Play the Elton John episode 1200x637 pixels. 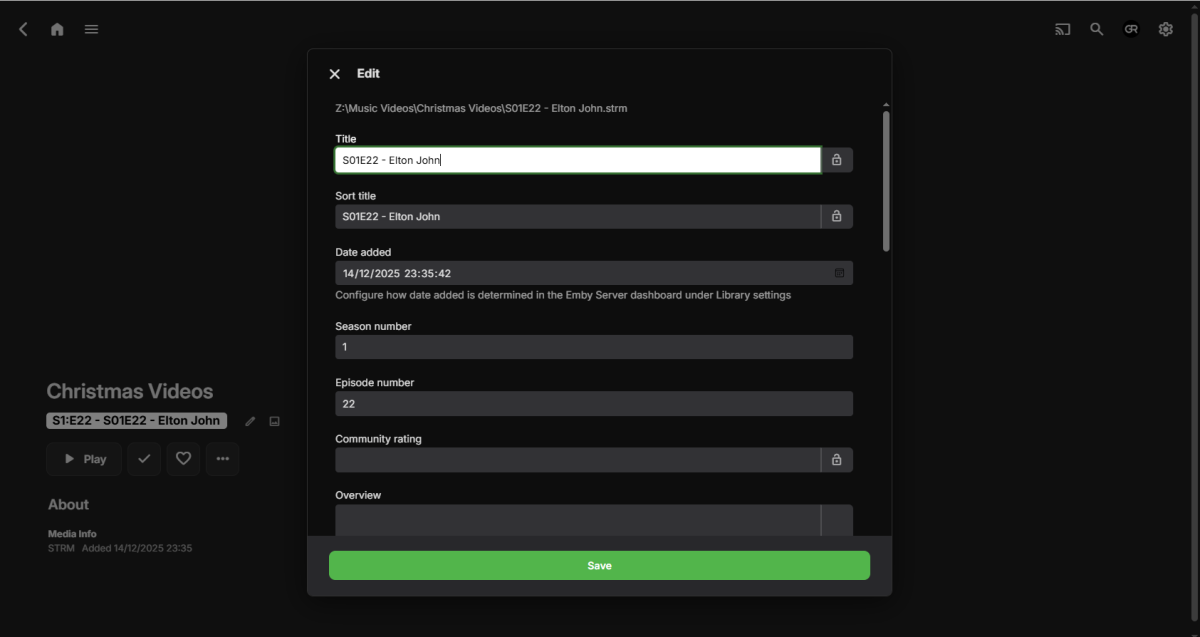click(x=84, y=459)
